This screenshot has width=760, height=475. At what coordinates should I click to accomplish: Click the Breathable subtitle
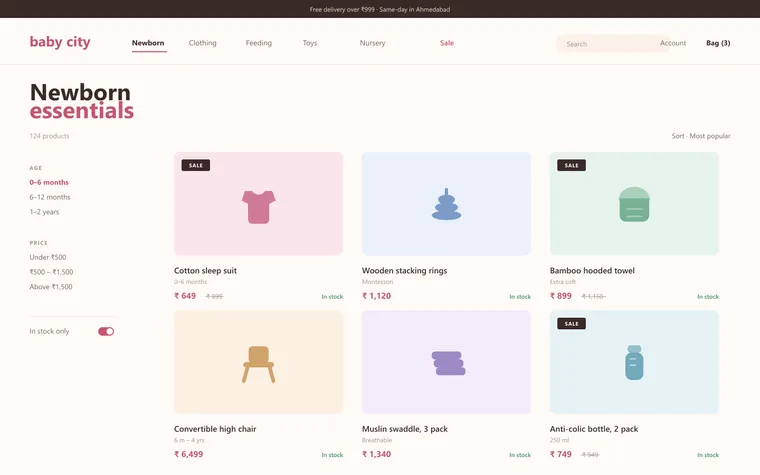(377, 440)
